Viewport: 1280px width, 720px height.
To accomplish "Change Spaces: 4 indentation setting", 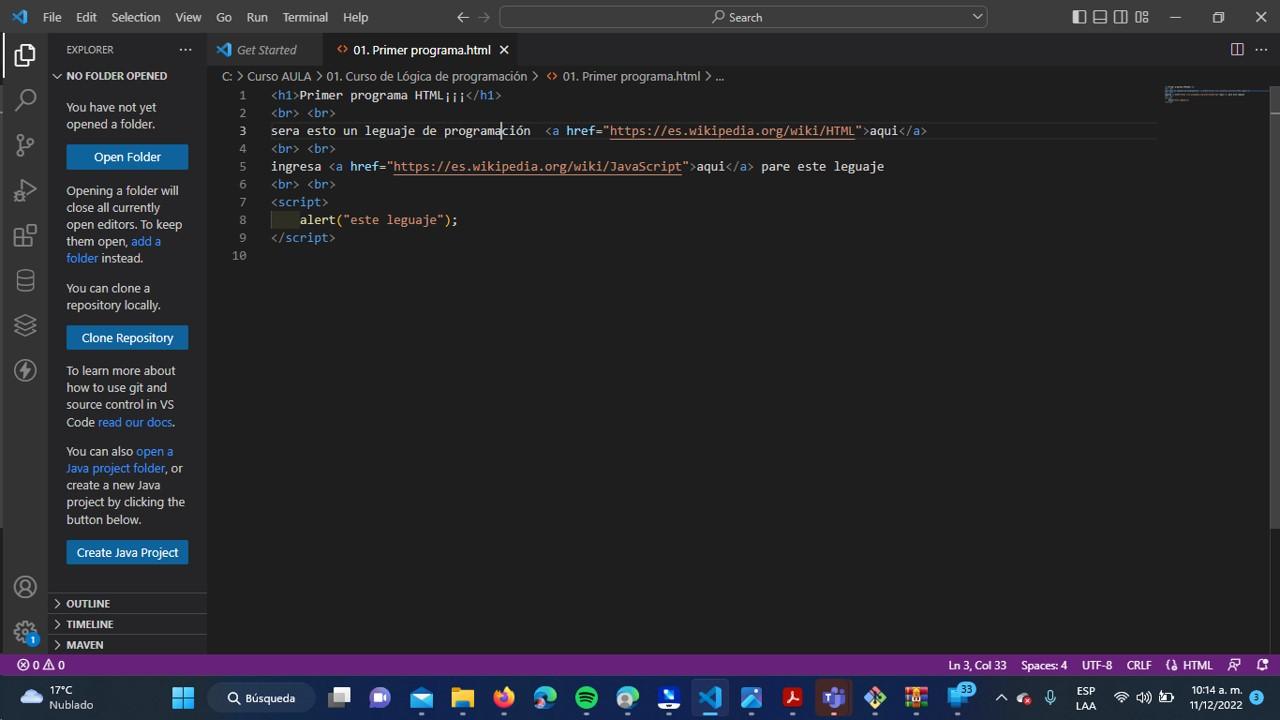I will pos(1043,665).
